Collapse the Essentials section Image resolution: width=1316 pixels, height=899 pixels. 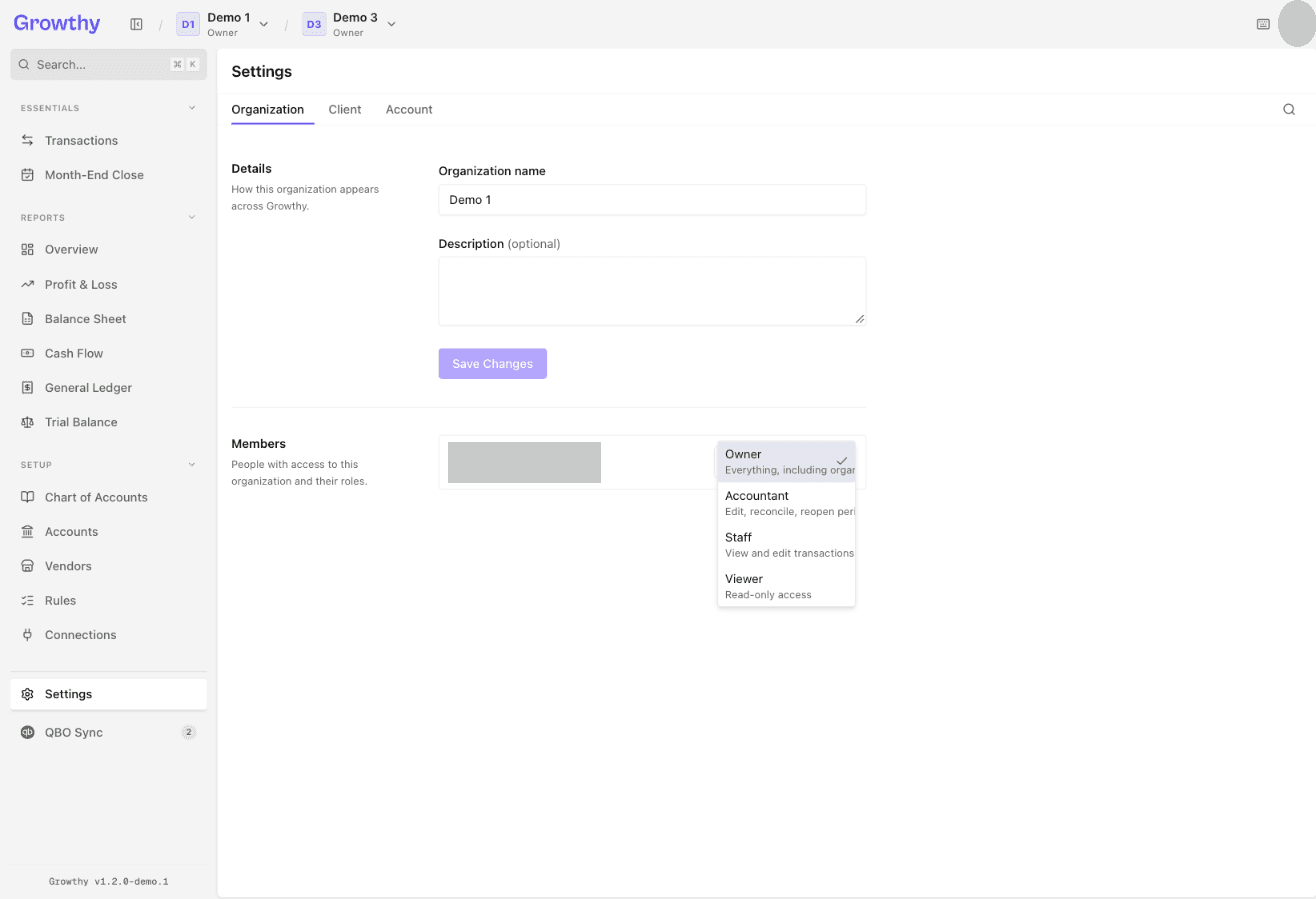pyautogui.click(x=193, y=108)
